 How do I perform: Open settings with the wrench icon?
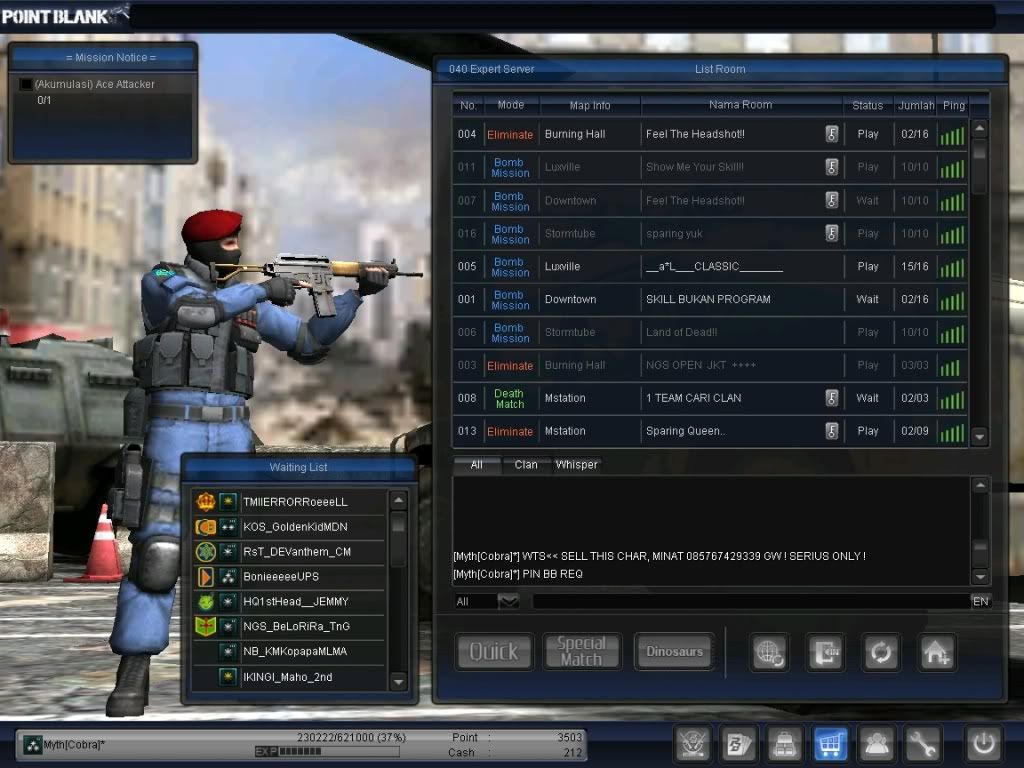click(921, 743)
